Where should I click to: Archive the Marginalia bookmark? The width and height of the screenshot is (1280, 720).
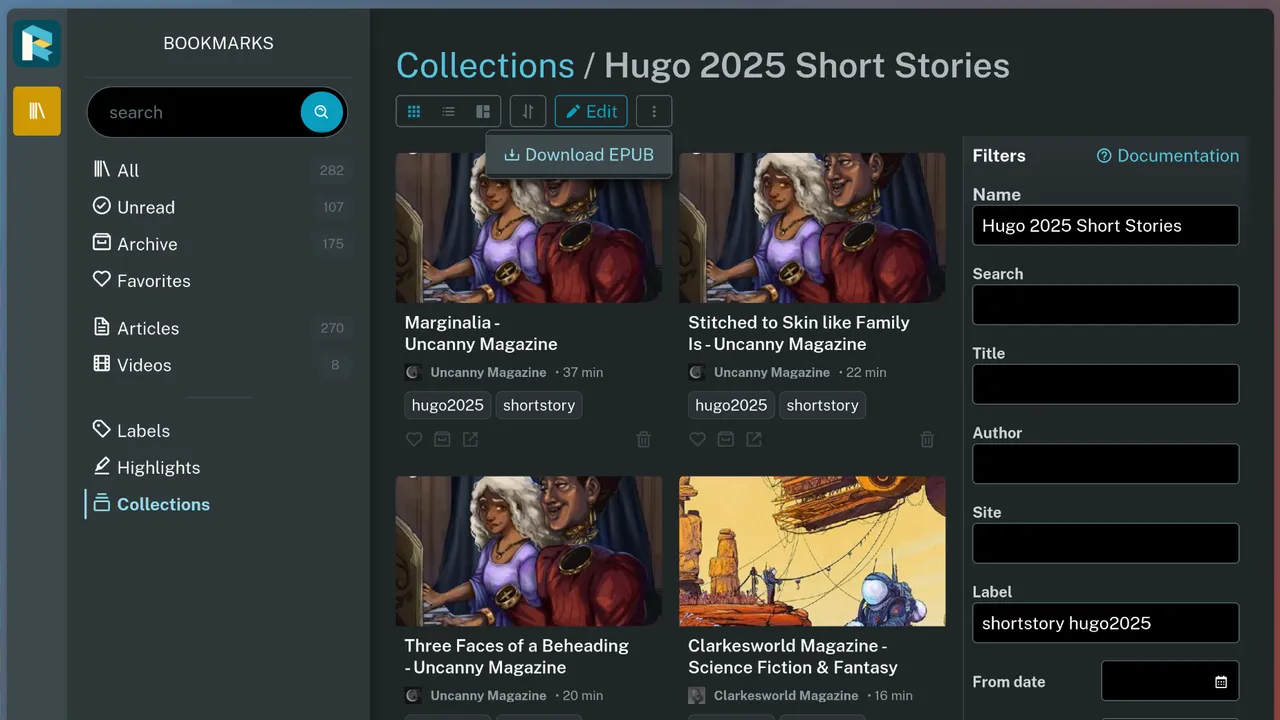coord(442,439)
